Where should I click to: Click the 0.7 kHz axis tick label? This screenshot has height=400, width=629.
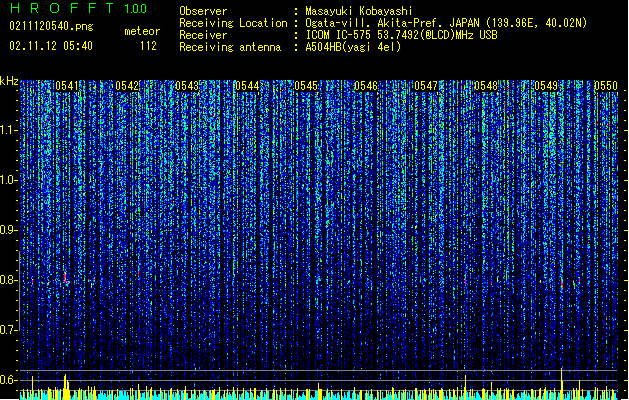(x=8, y=330)
